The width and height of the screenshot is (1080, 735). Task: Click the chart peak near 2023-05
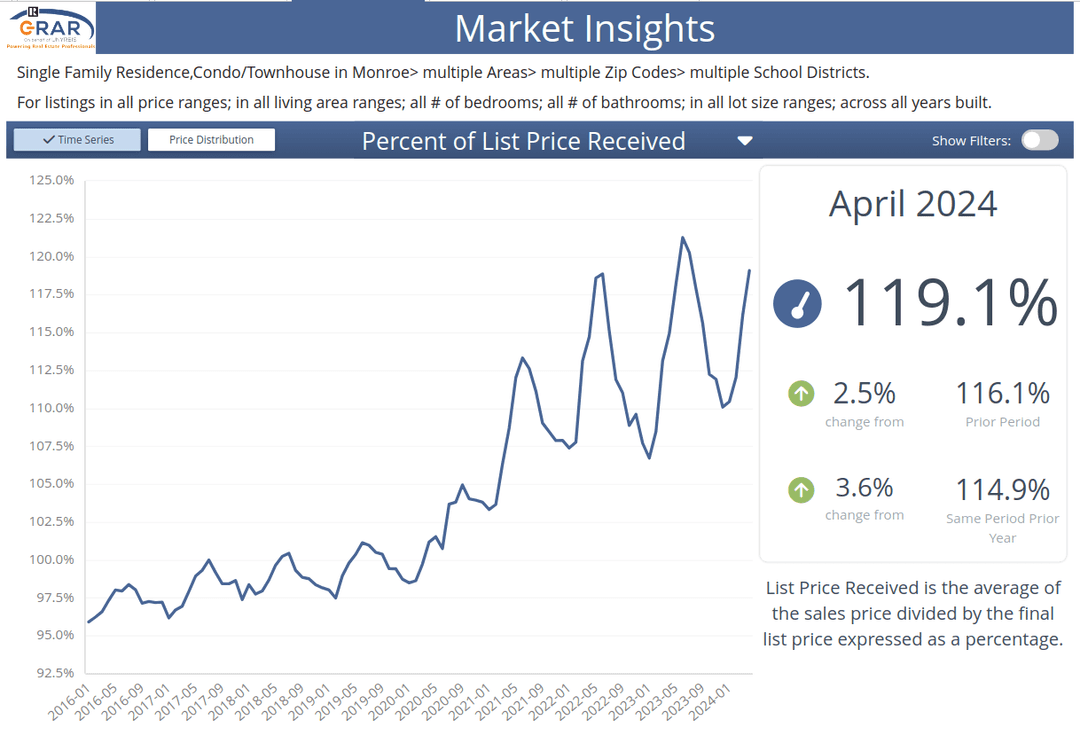pos(684,238)
